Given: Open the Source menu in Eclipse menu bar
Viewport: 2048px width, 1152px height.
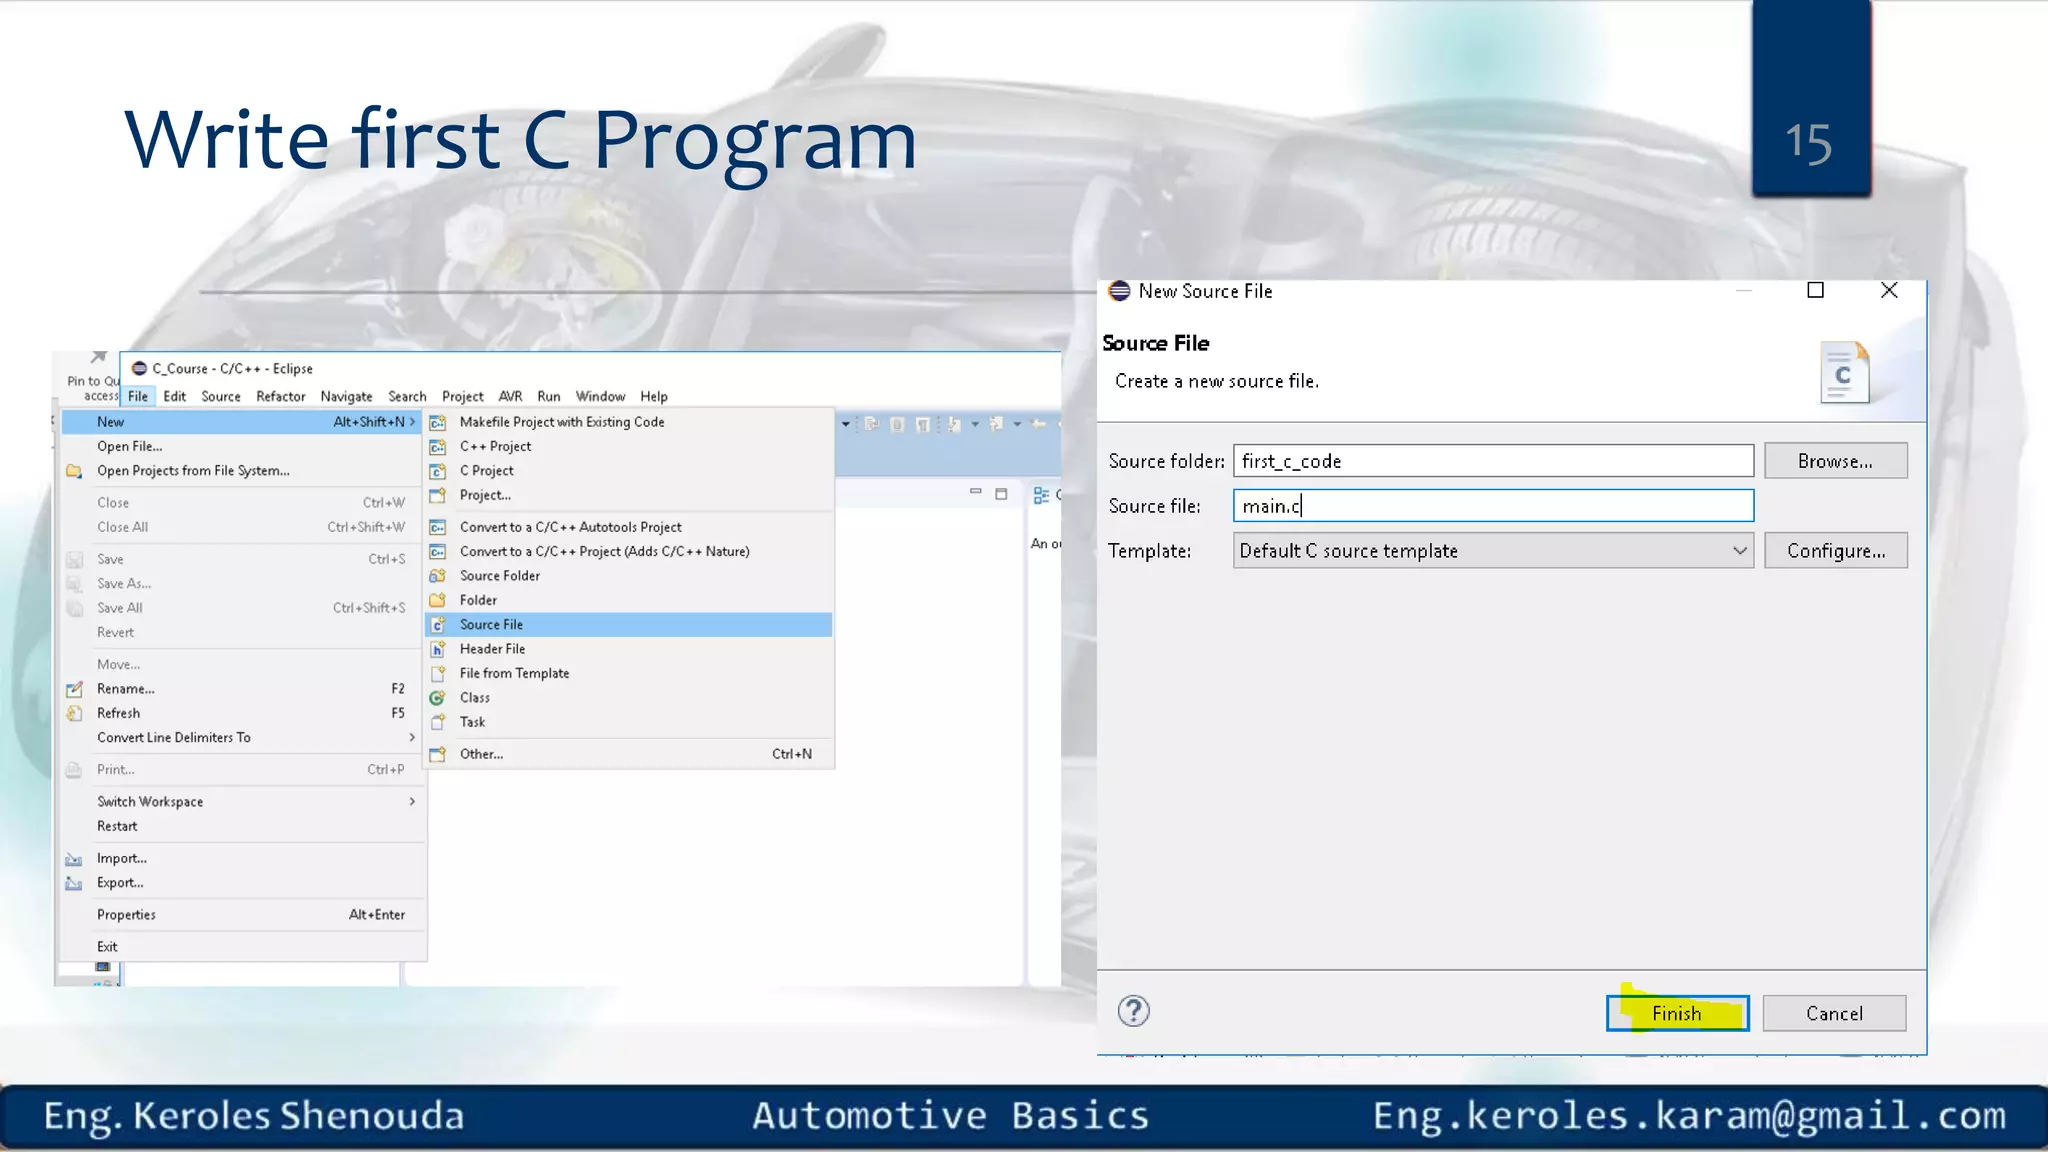Looking at the screenshot, I should point(221,396).
